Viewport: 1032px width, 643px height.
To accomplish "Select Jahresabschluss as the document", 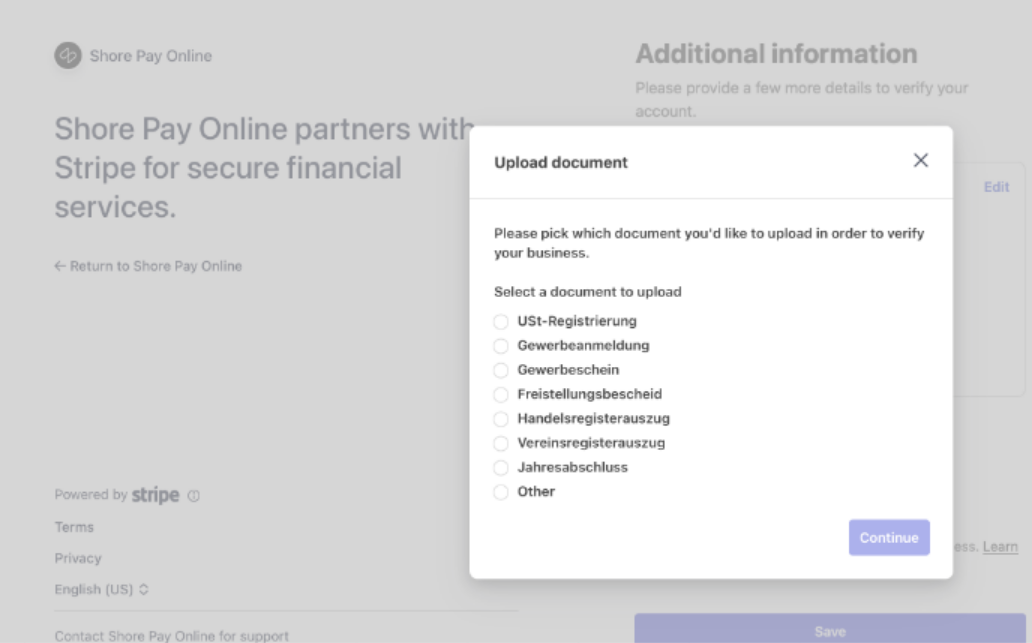I will [x=501, y=468].
